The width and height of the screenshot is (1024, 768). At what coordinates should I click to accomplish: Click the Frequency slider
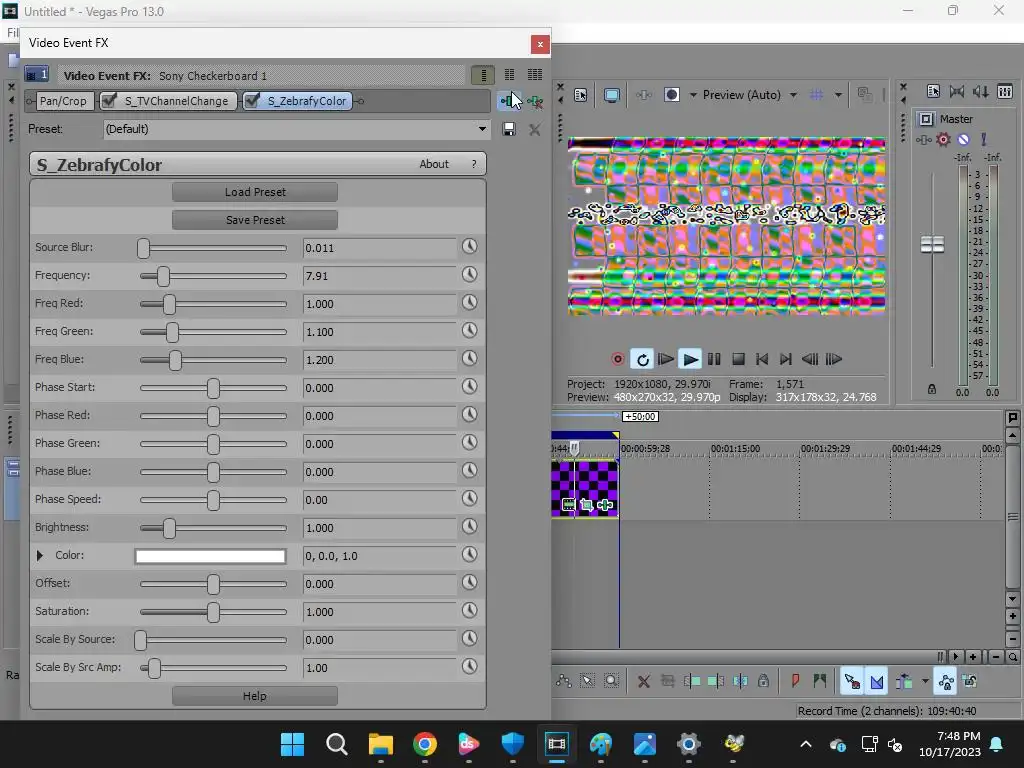[x=214, y=276]
